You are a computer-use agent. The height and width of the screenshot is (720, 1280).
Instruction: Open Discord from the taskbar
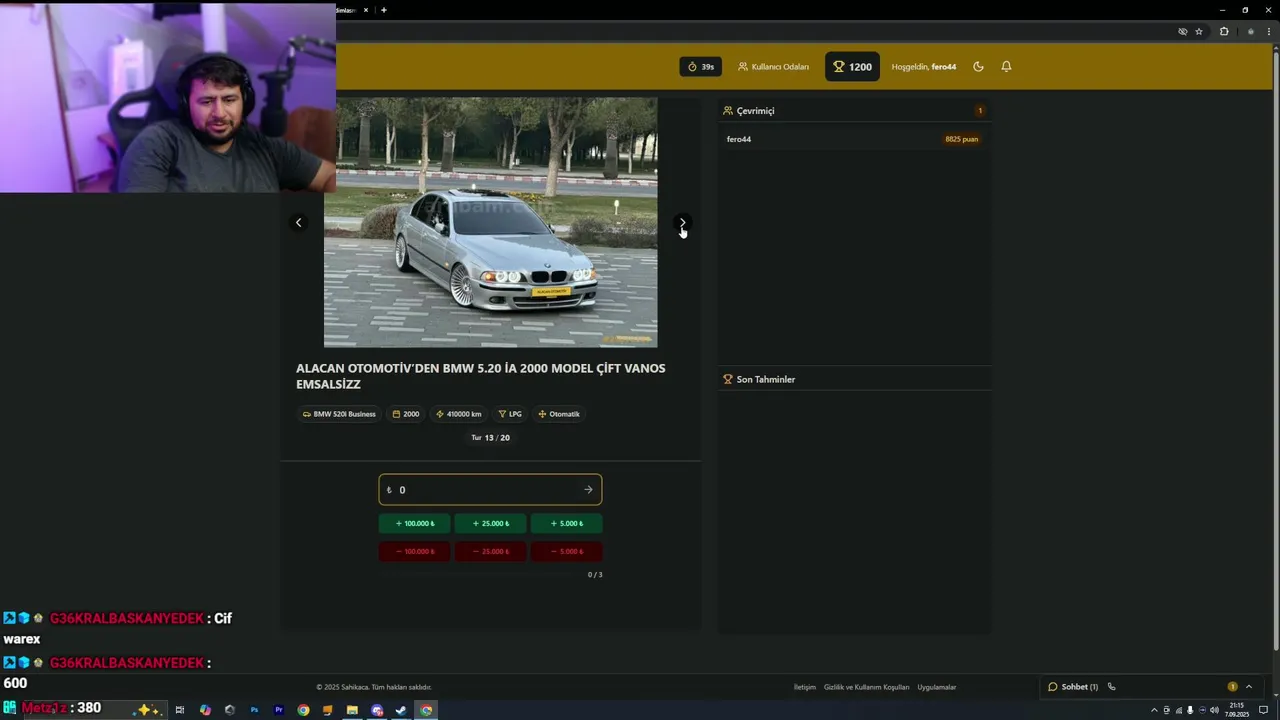377,710
